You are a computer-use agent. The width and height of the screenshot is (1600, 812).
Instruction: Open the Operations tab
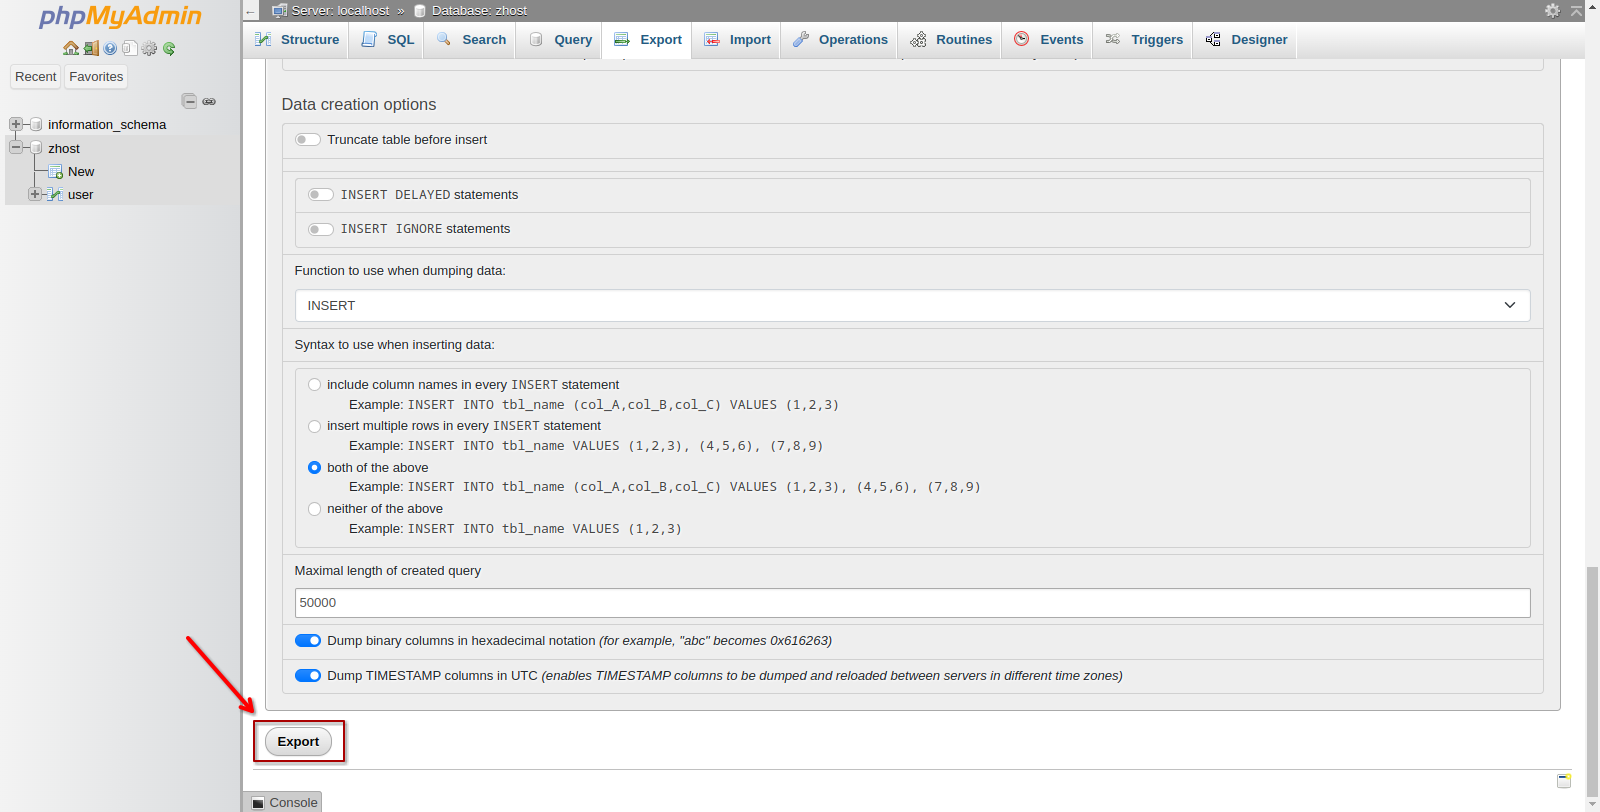pos(840,40)
